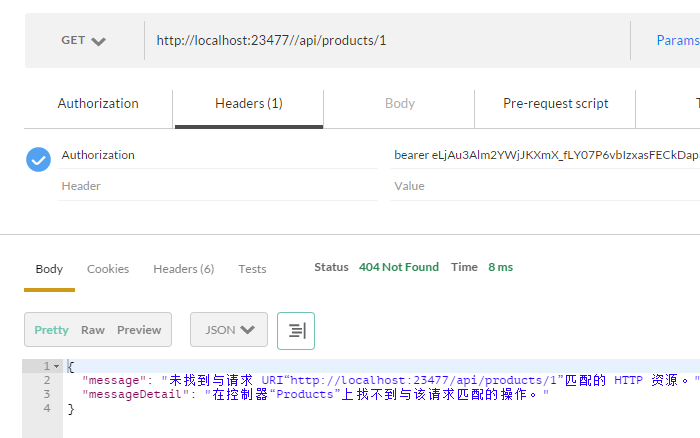
Task: Collapse the JSON object at line 1
Action: (56, 367)
